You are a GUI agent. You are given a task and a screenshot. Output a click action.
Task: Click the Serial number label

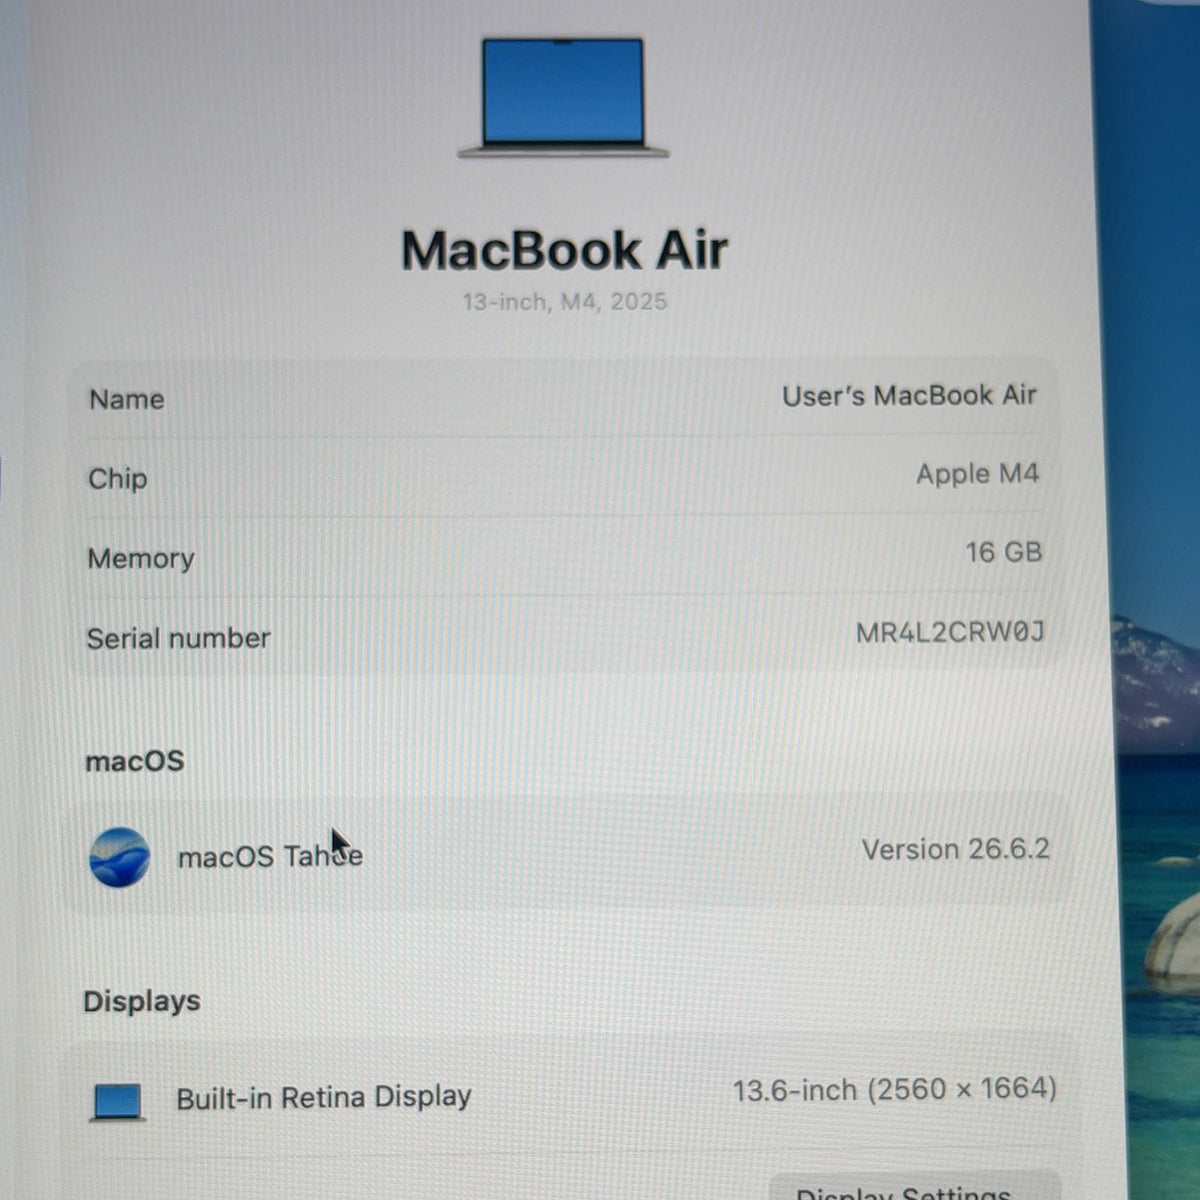tap(178, 639)
